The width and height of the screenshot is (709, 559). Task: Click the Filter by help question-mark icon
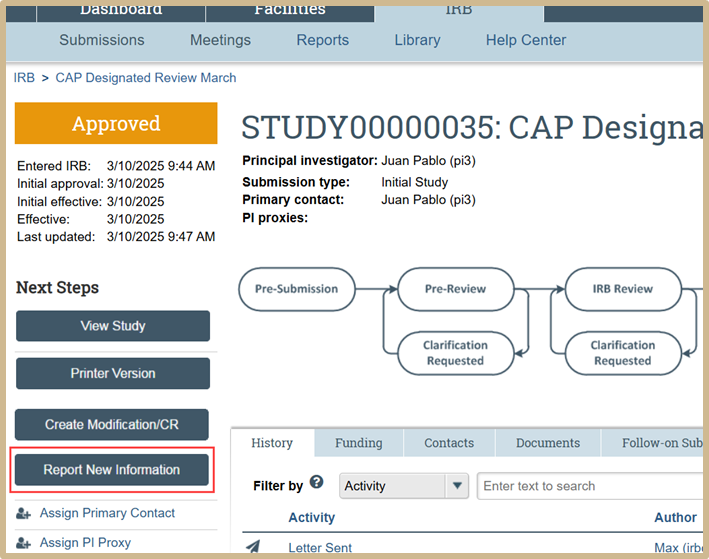(317, 482)
